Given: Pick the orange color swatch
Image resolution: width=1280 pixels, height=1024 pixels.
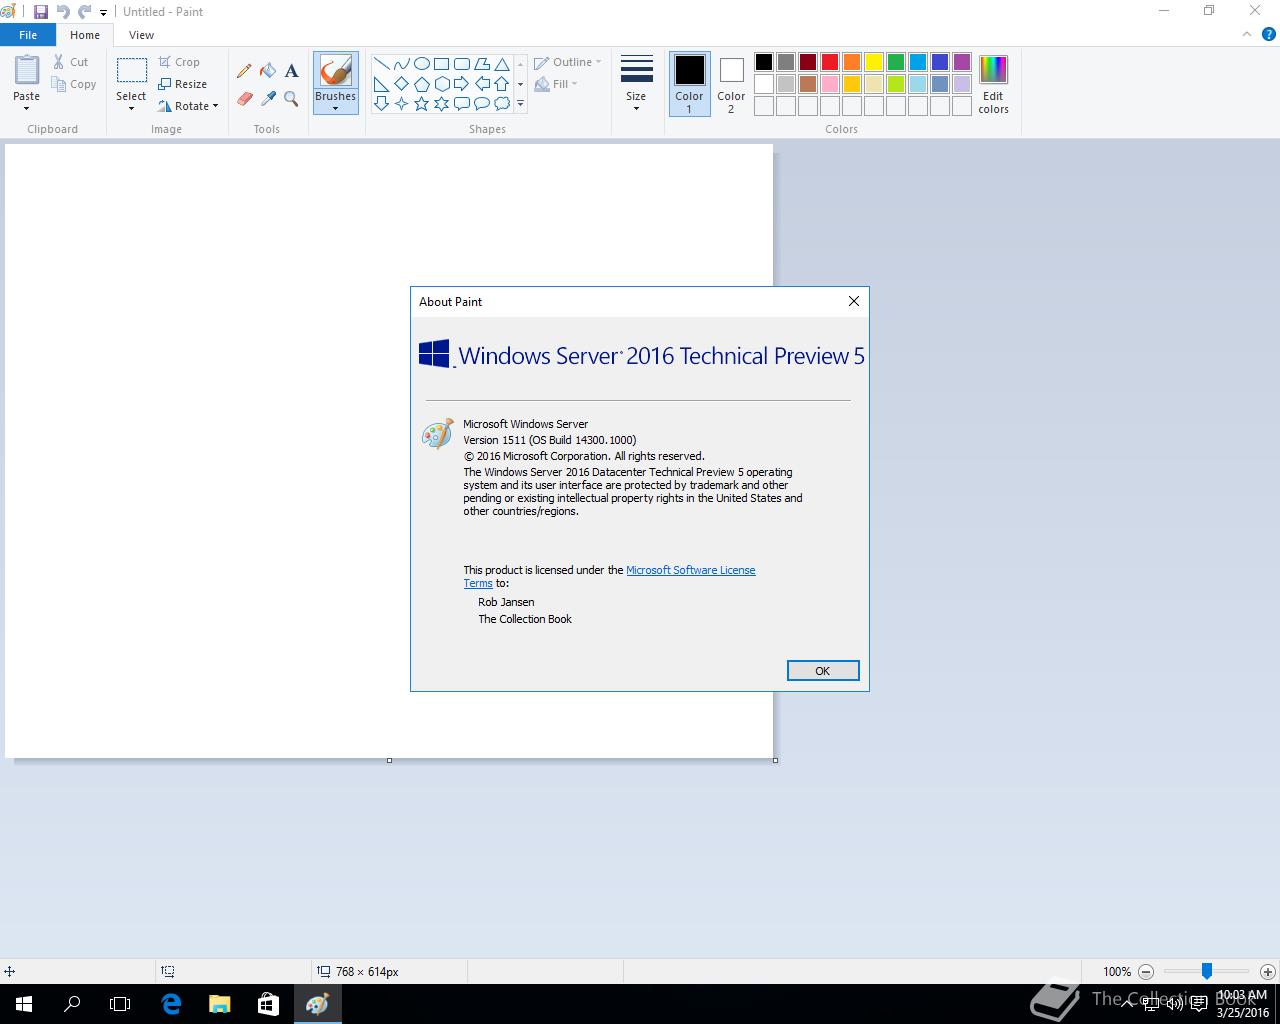Looking at the screenshot, I should [852, 62].
